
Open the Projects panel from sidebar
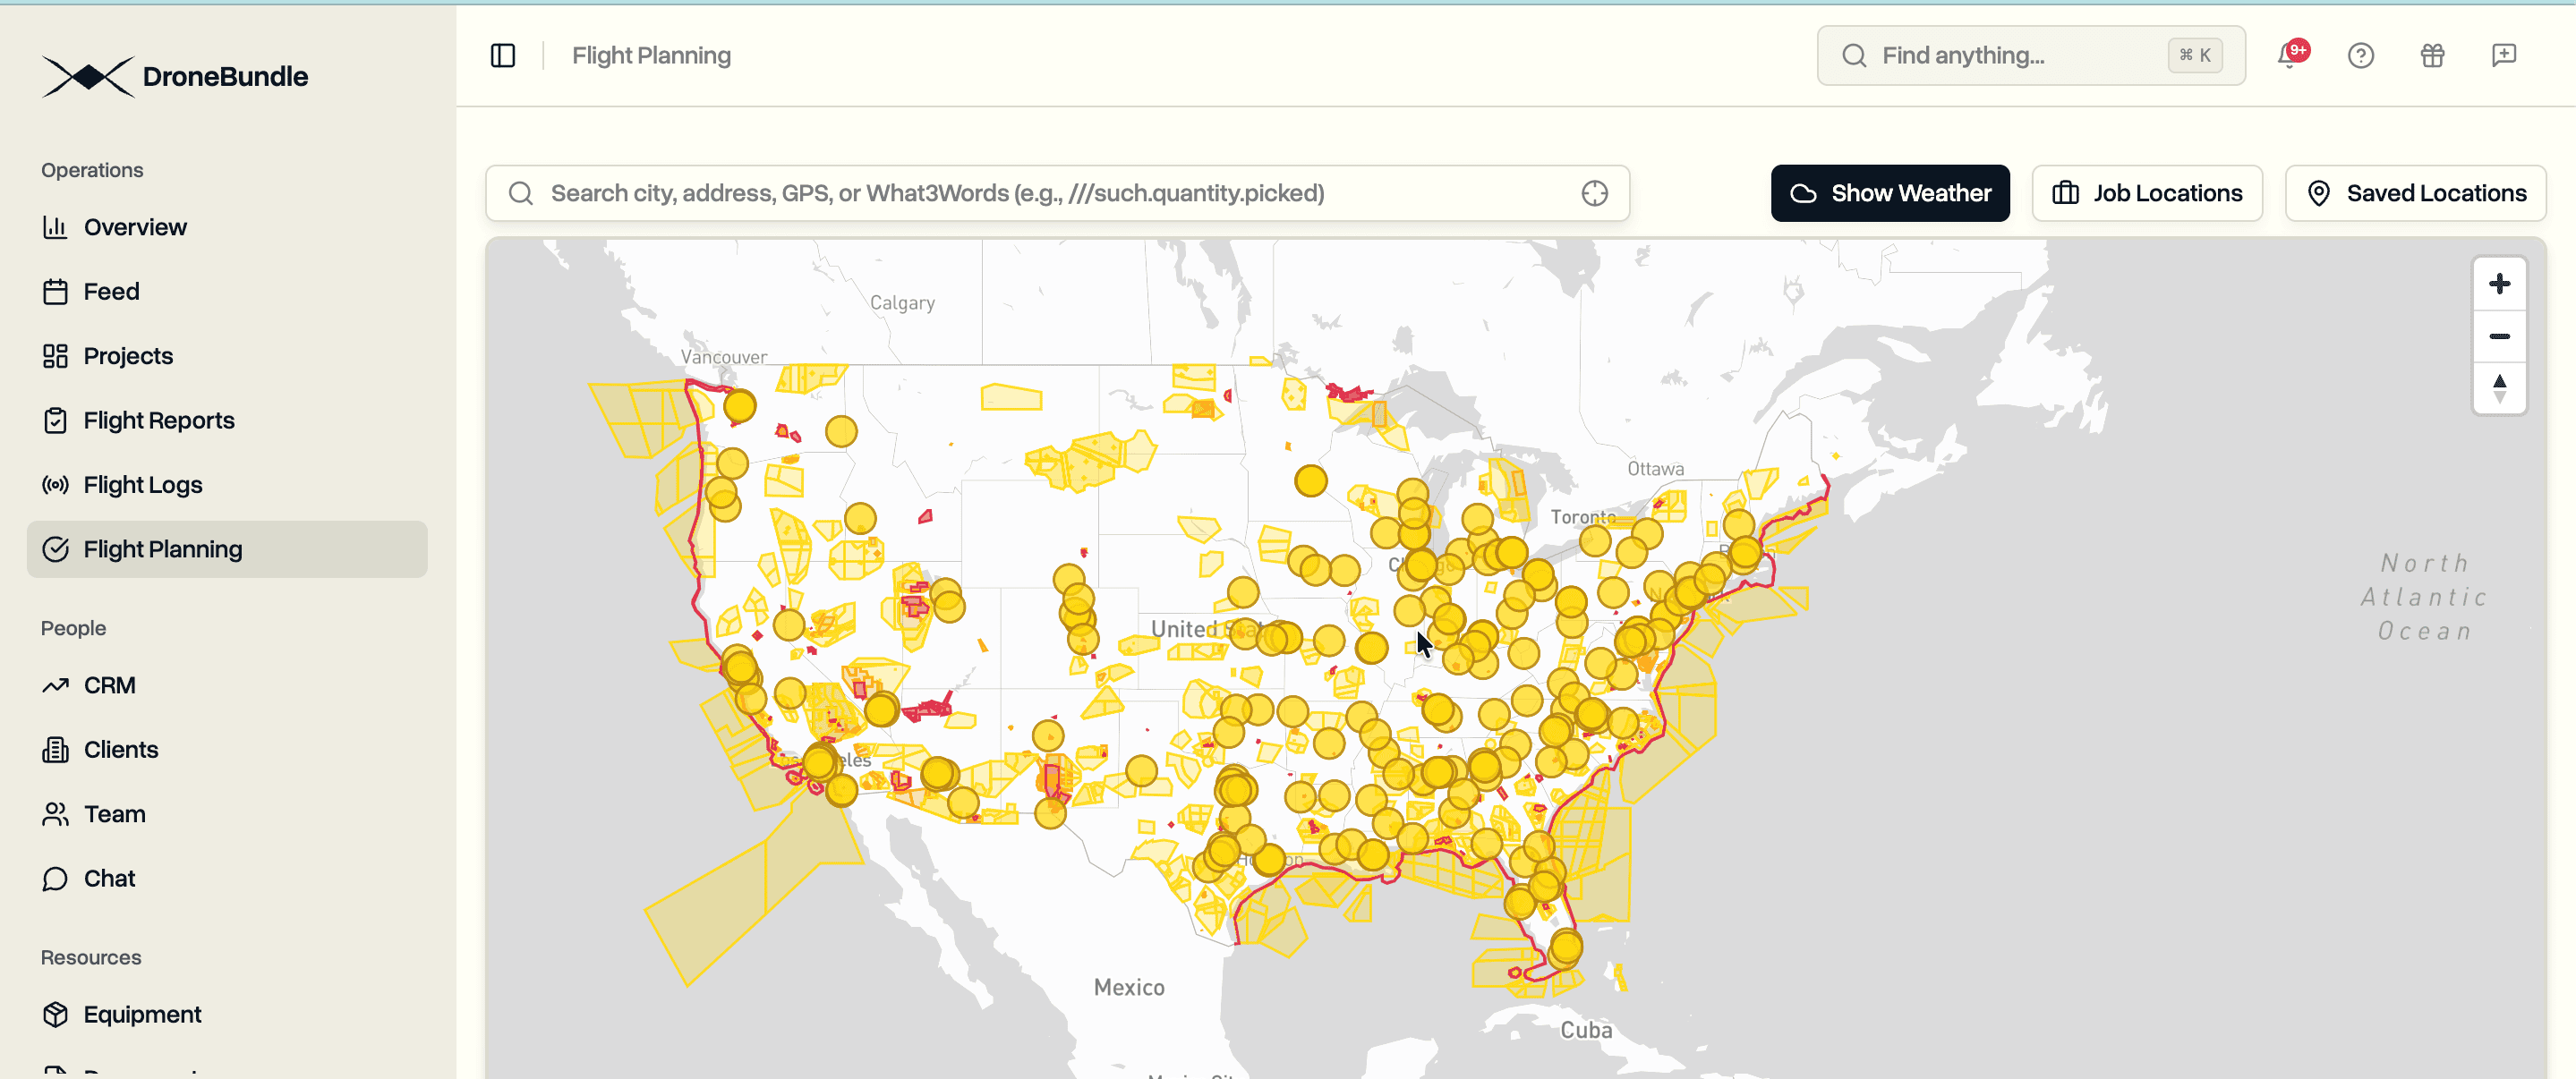pyautogui.click(x=128, y=355)
